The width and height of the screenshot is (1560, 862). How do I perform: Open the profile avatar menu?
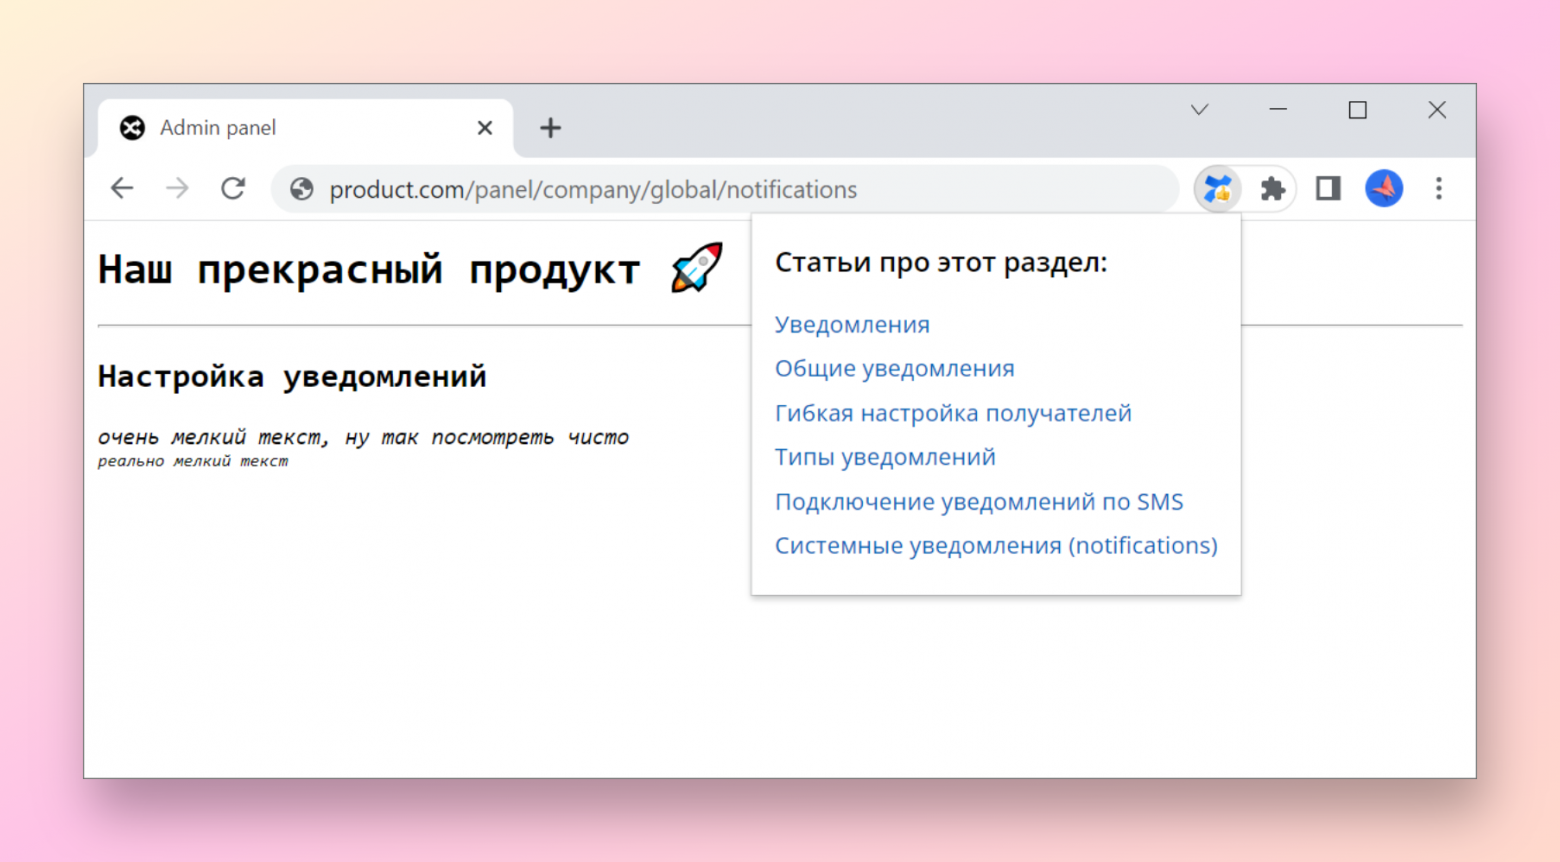tap(1384, 188)
